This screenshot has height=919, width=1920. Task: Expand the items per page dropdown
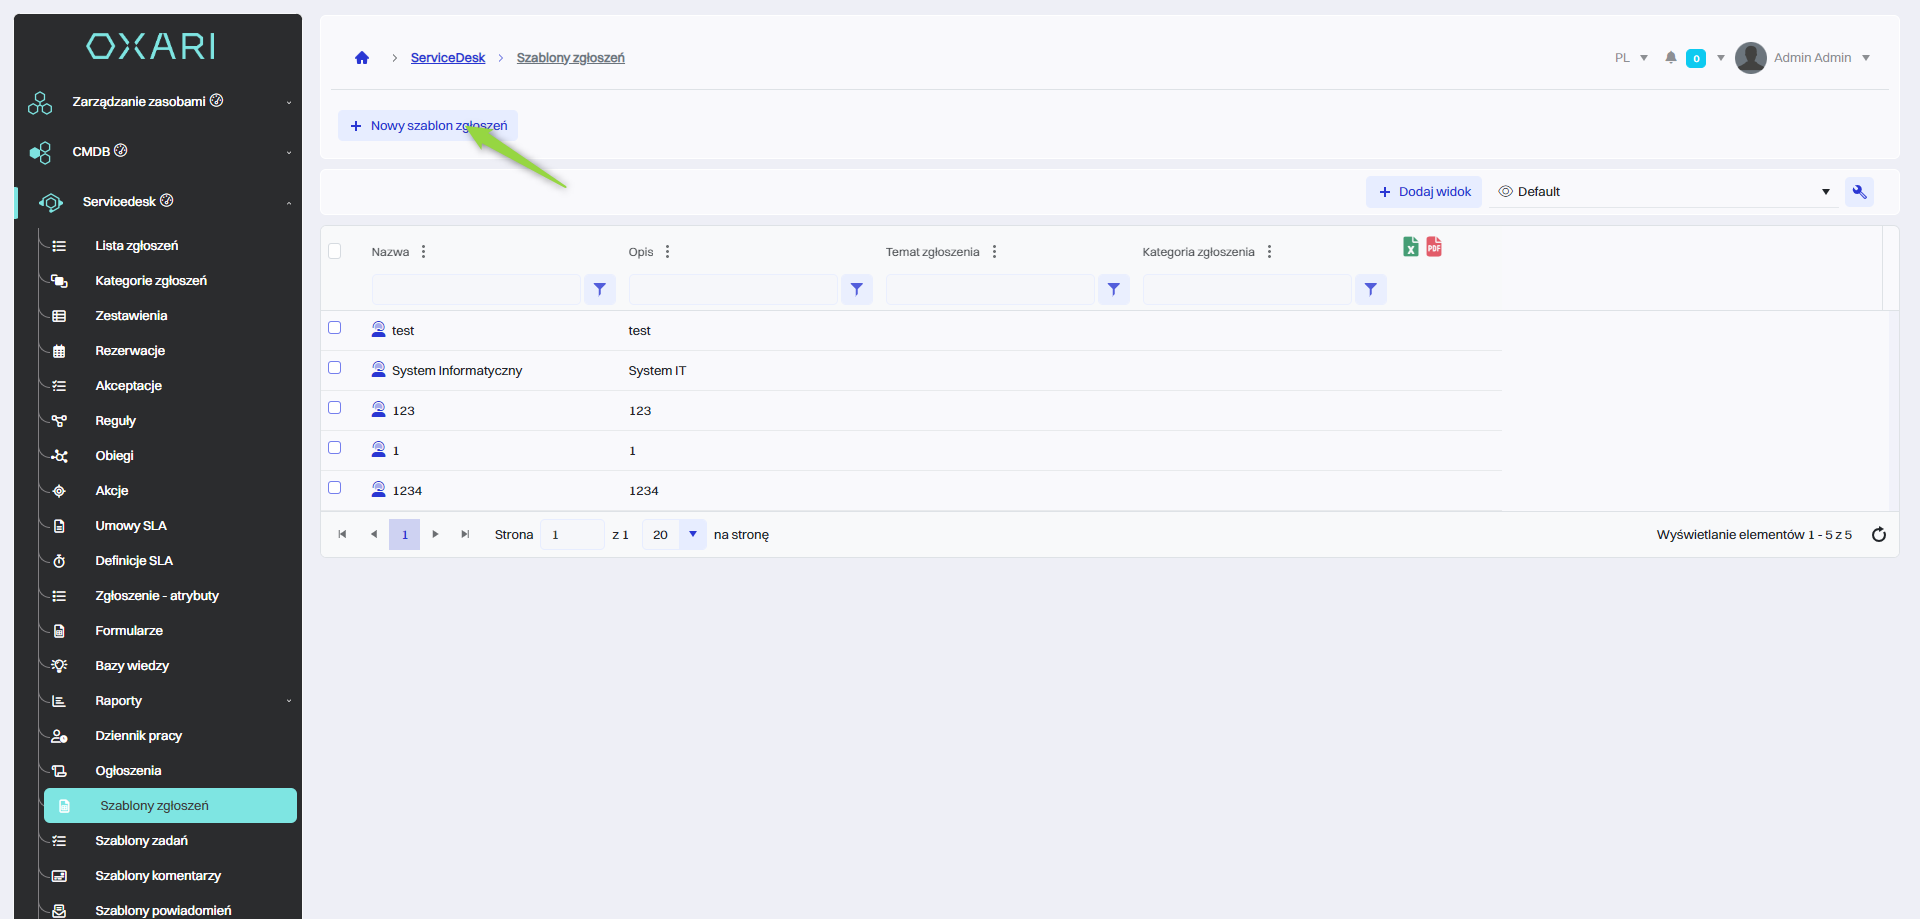[x=692, y=535]
